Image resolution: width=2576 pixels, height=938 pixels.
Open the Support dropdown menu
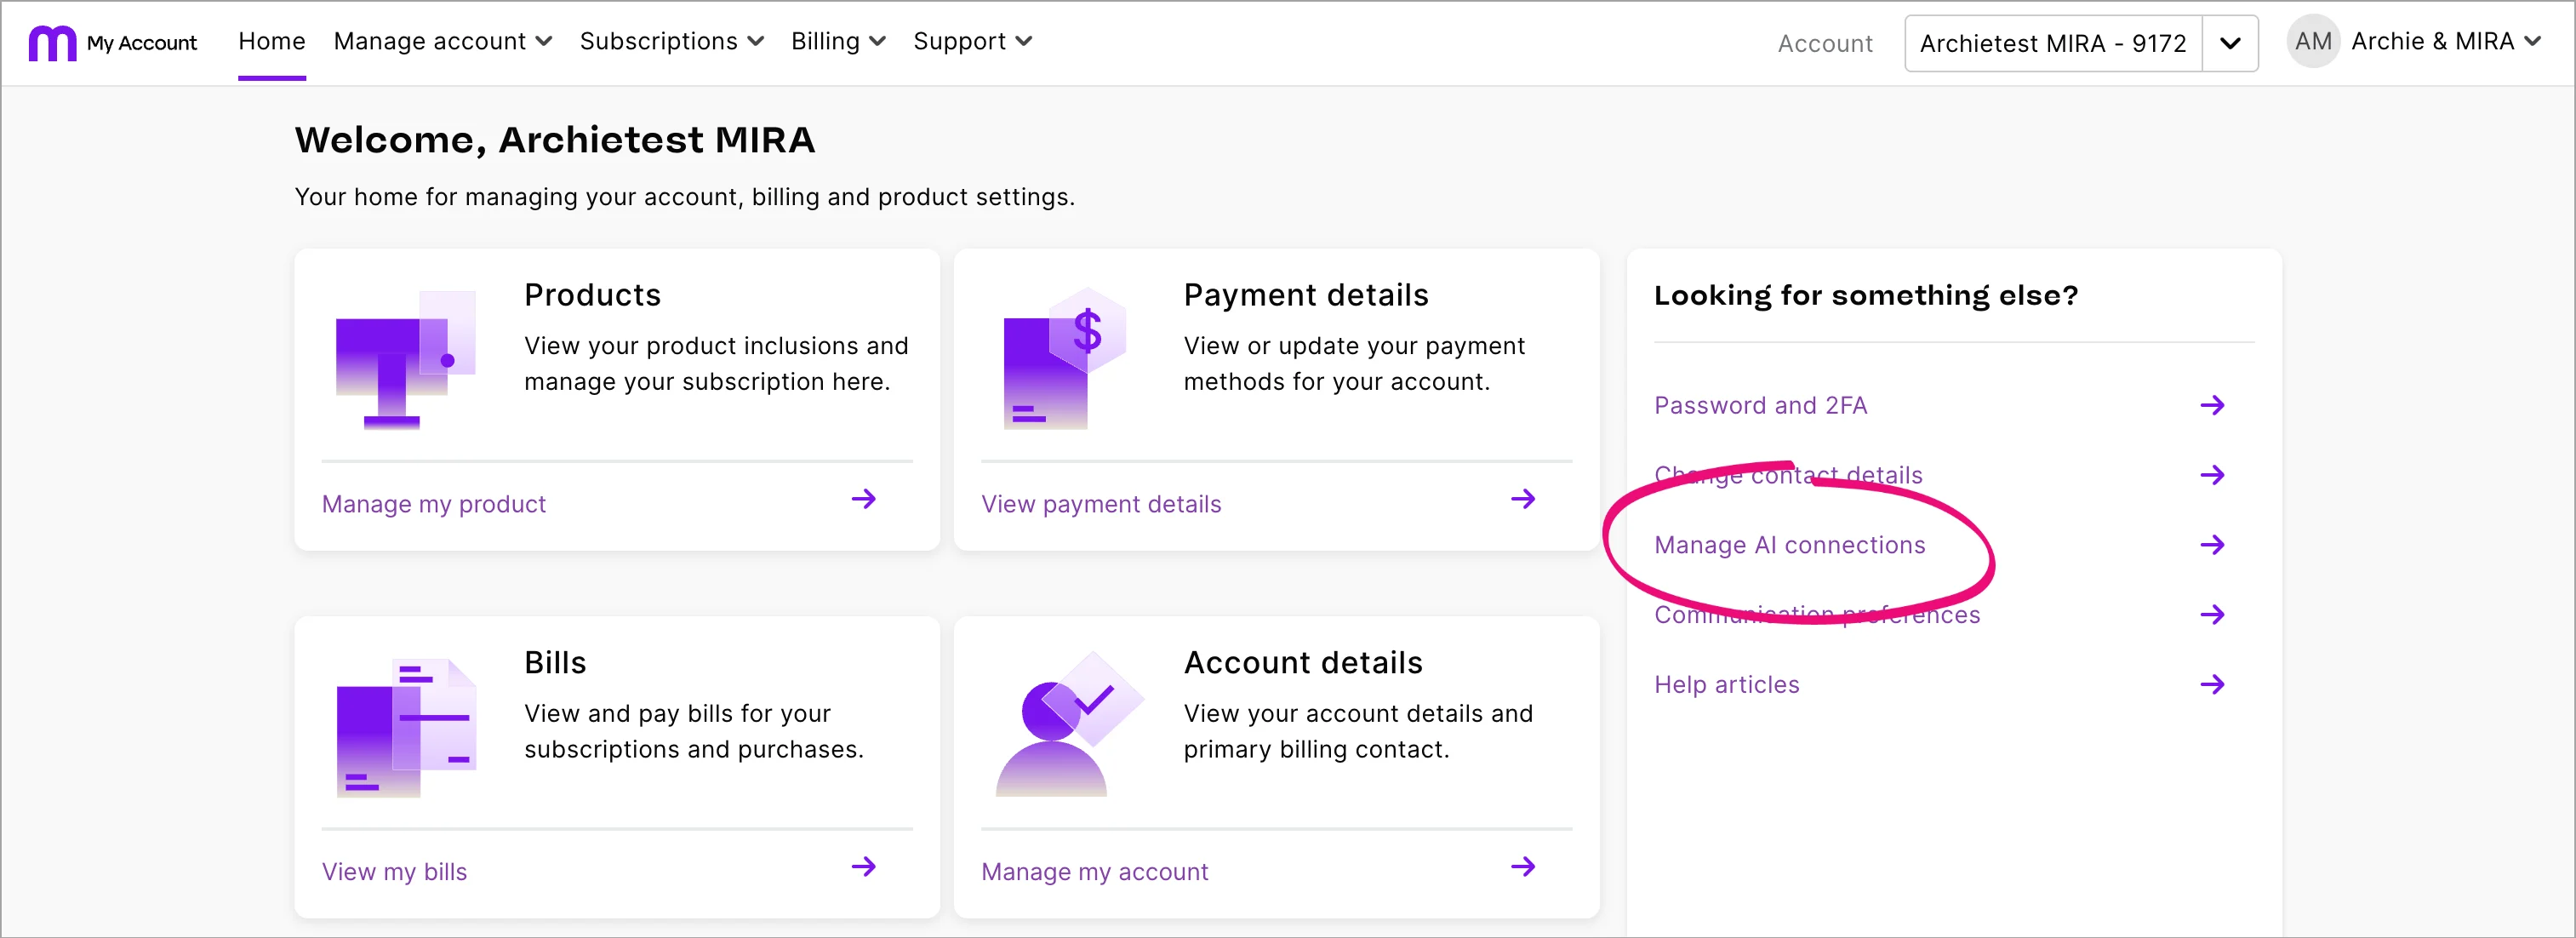click(x=972, y=41)
